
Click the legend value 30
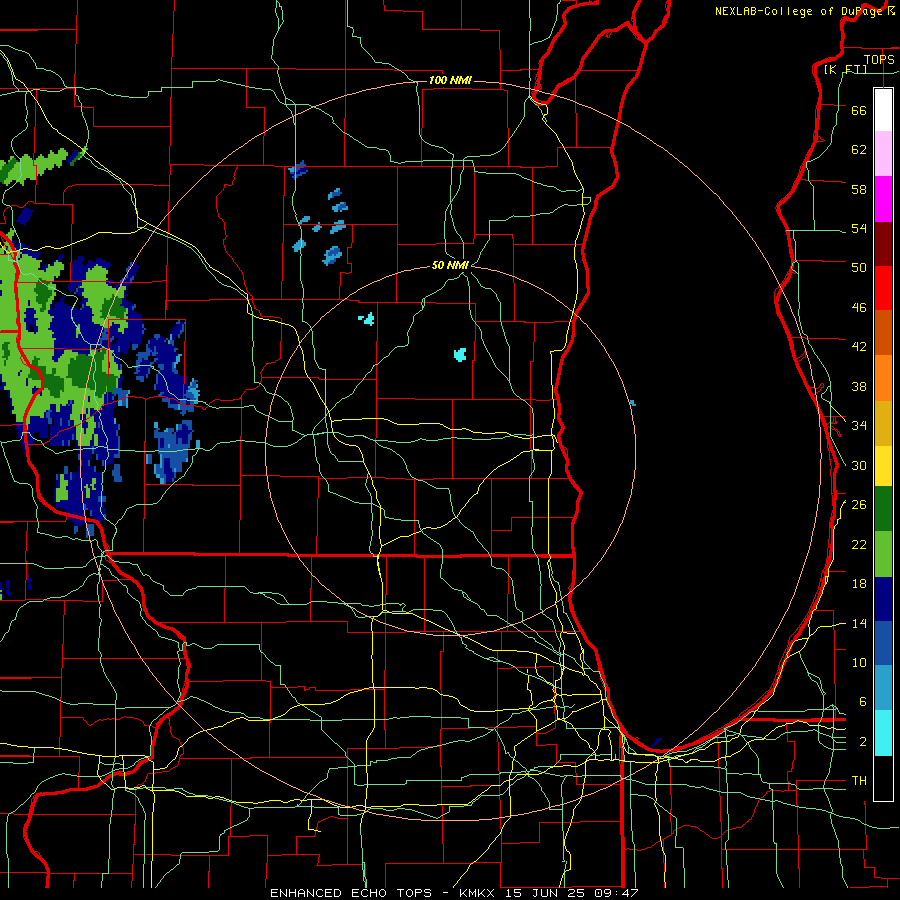tap(859, 465)
